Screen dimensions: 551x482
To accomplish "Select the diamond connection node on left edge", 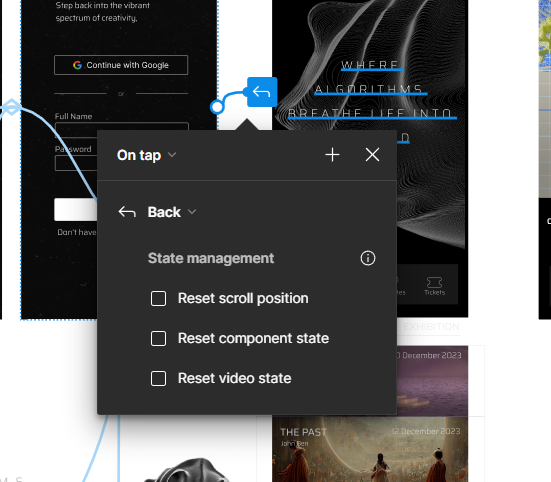I will pos(12,107).
